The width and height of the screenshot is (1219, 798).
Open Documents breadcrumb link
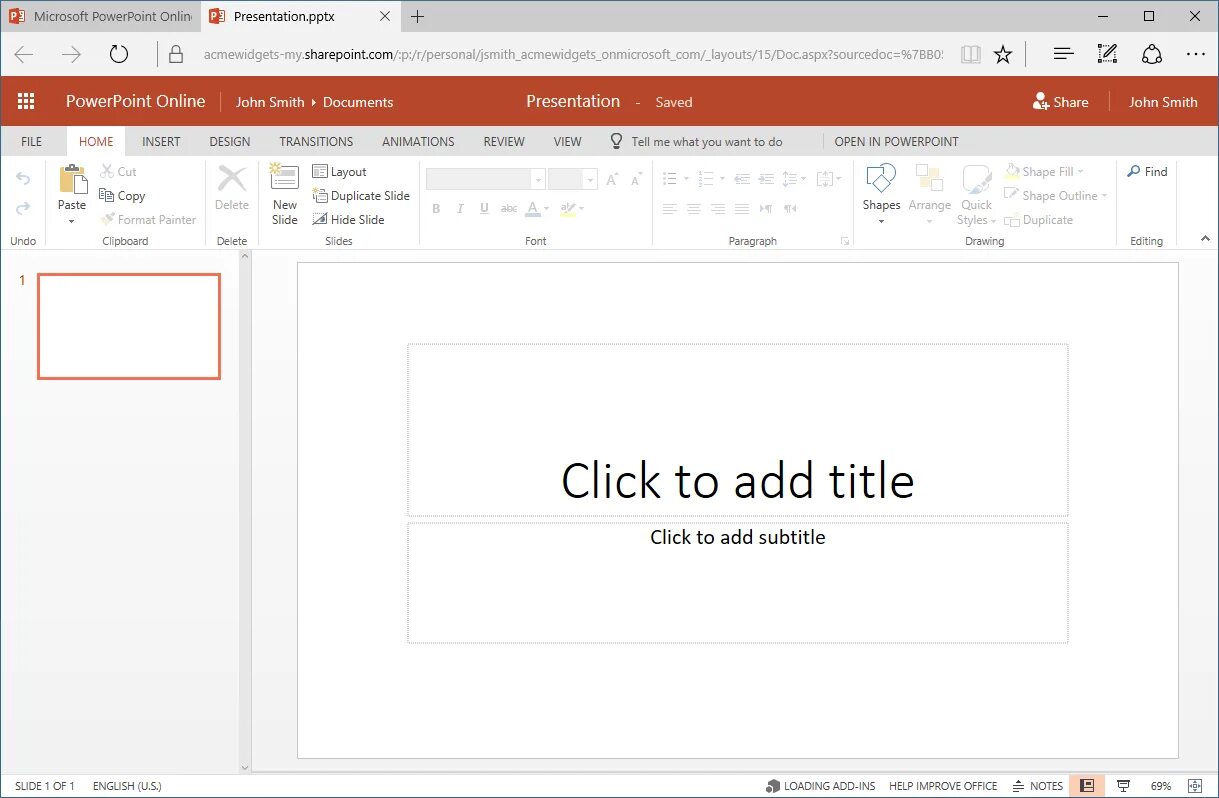tap(358, 102)
